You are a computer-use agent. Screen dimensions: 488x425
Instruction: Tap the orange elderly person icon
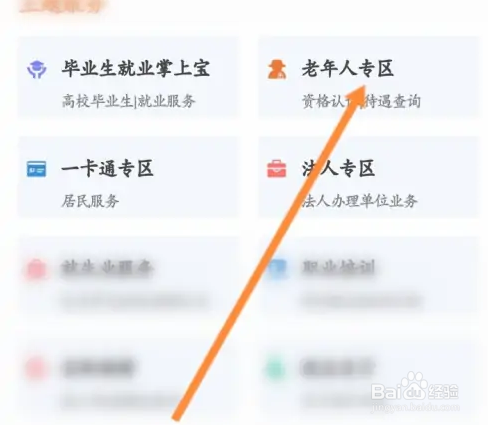coord(277,69)
